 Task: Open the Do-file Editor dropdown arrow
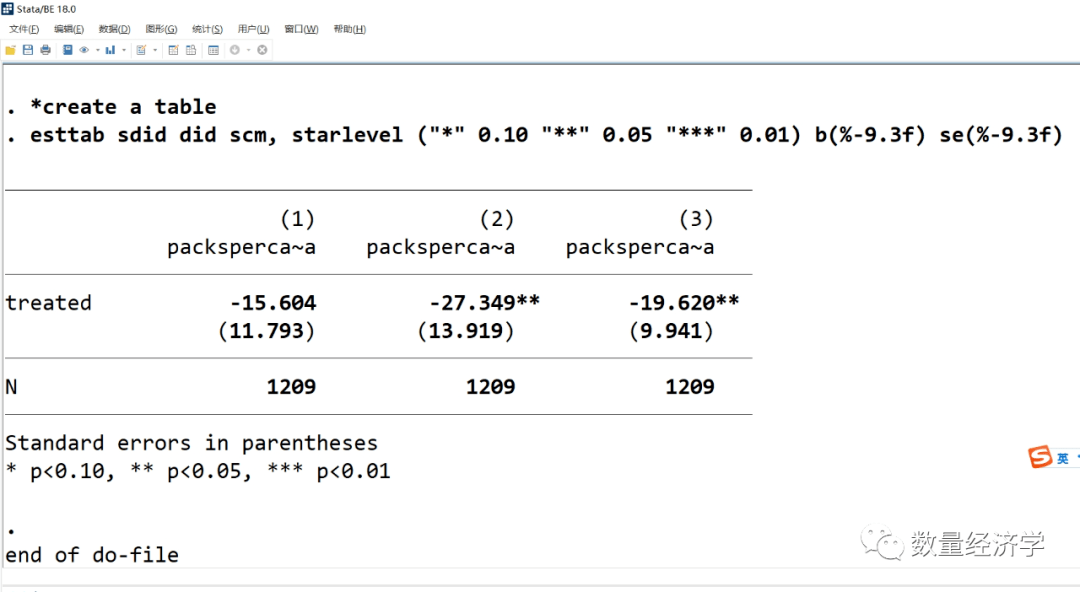click(155, 50)
